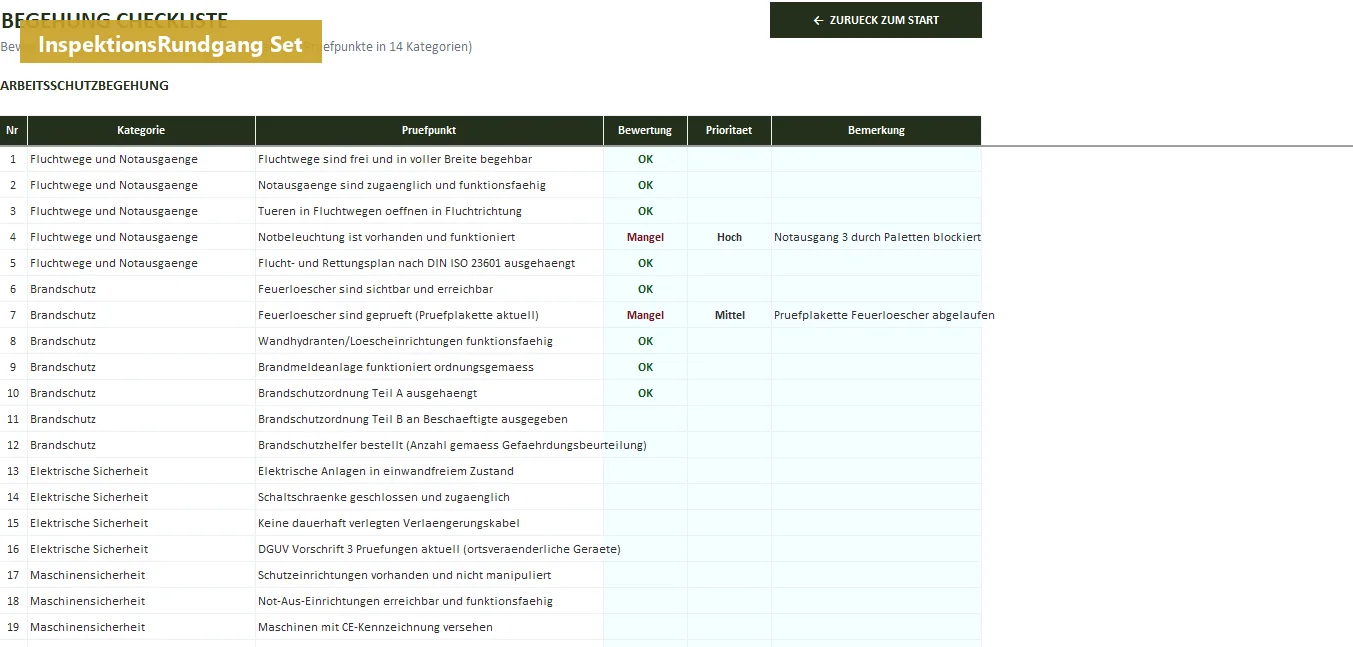
Task: Click 'Elektrische Anlagen in einwandfreiem Zustand'
Action: 386,471
